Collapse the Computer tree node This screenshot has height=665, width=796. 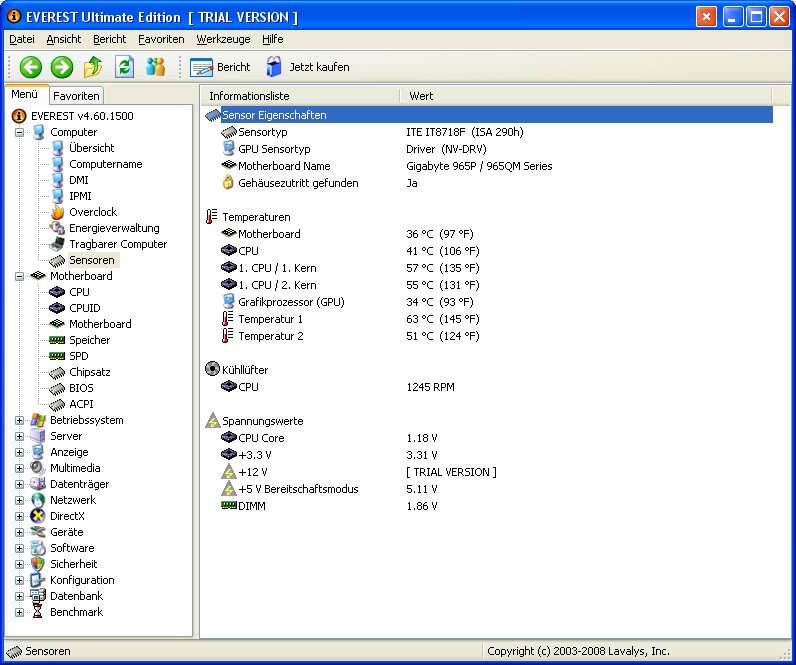pos(19,132)
